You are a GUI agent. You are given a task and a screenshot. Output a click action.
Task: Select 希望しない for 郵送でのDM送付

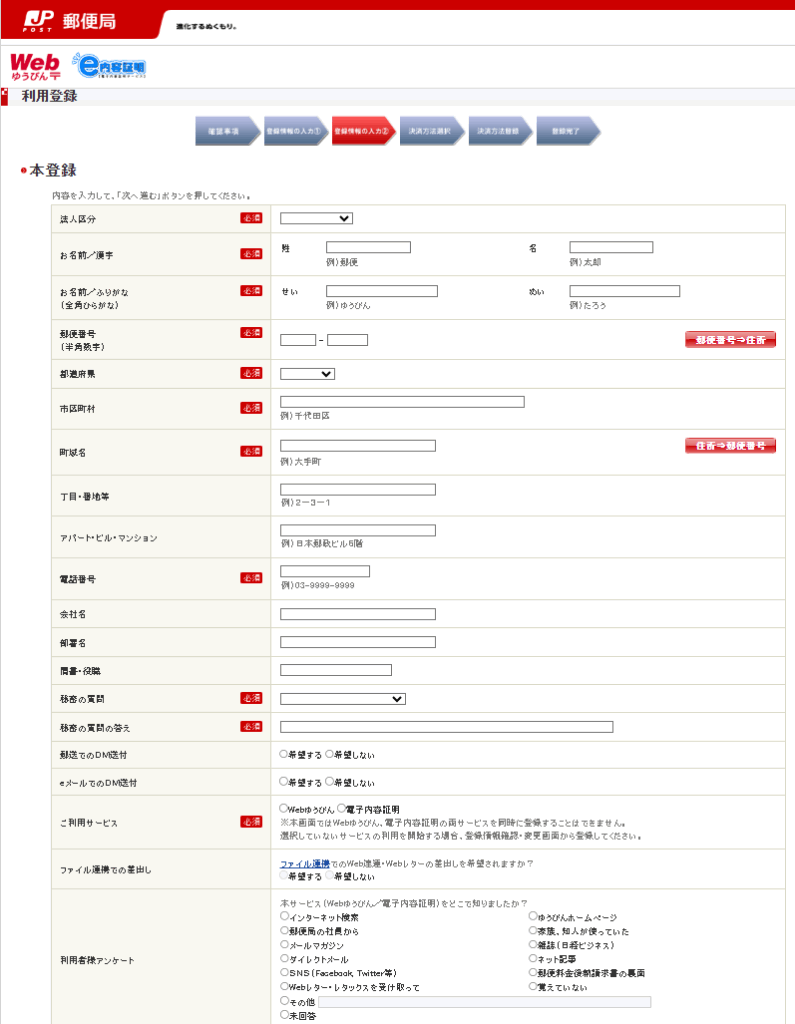(329, 754)
